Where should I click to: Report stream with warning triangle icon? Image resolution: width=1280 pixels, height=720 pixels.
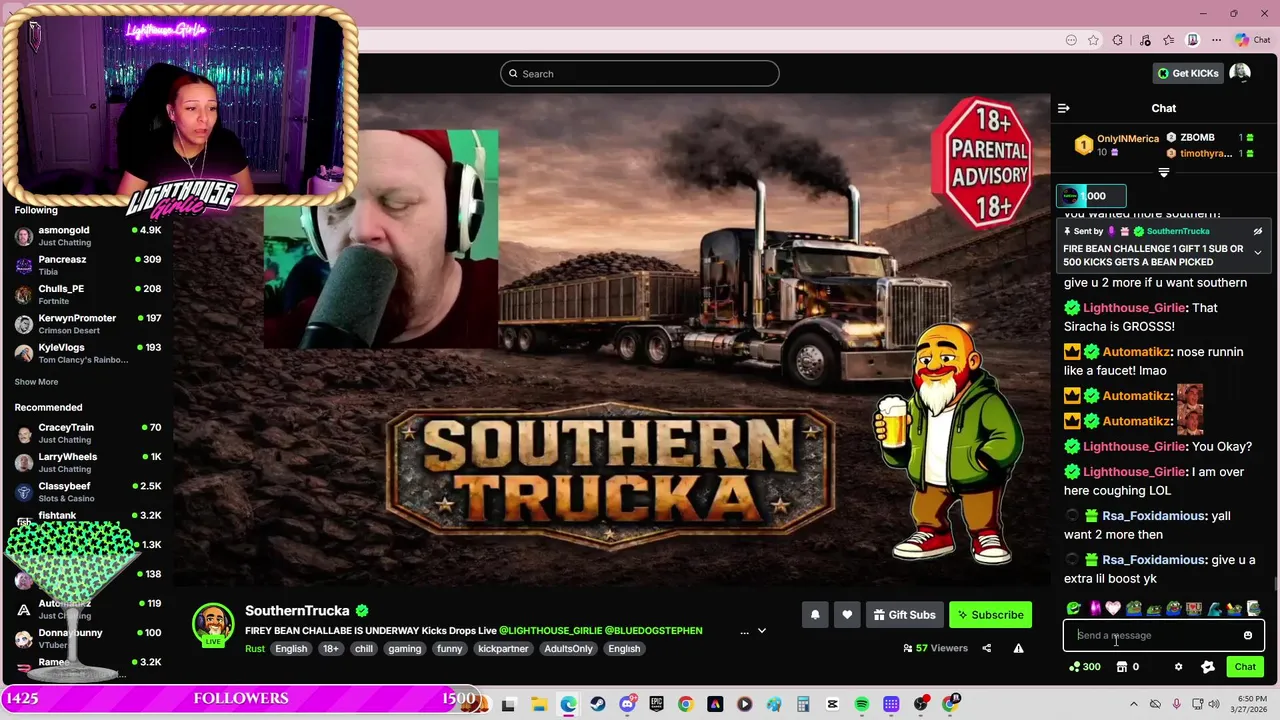1018,648
